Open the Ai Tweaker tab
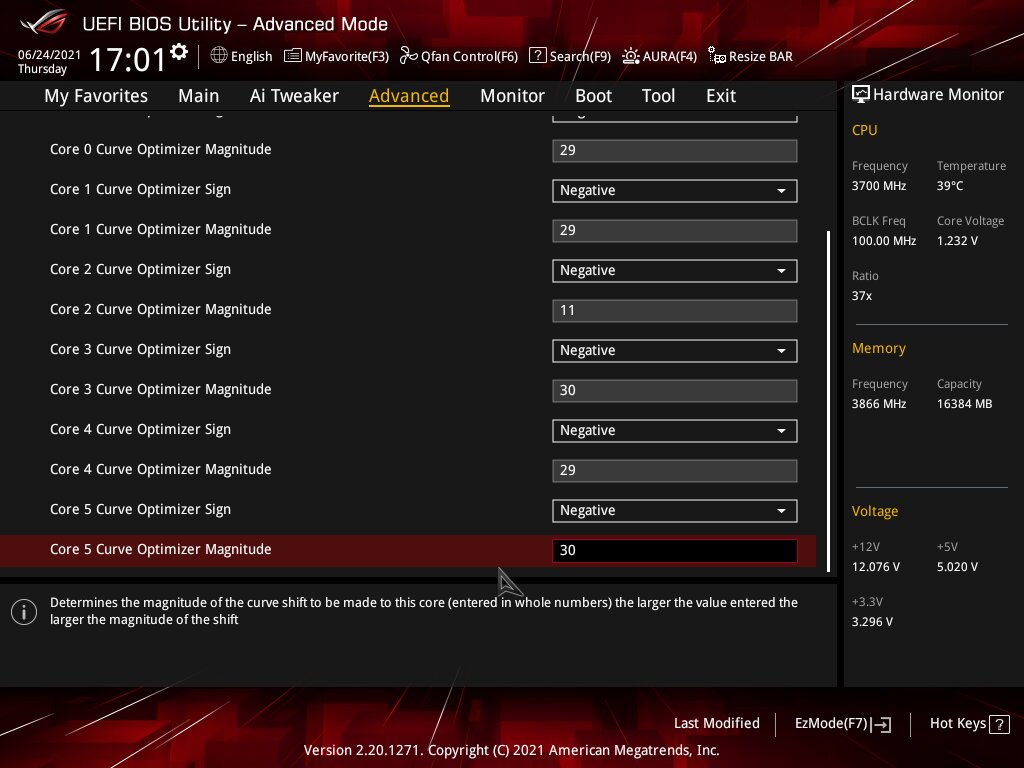The height and width of the screenshot is (768, 1024). pos(294,96)
